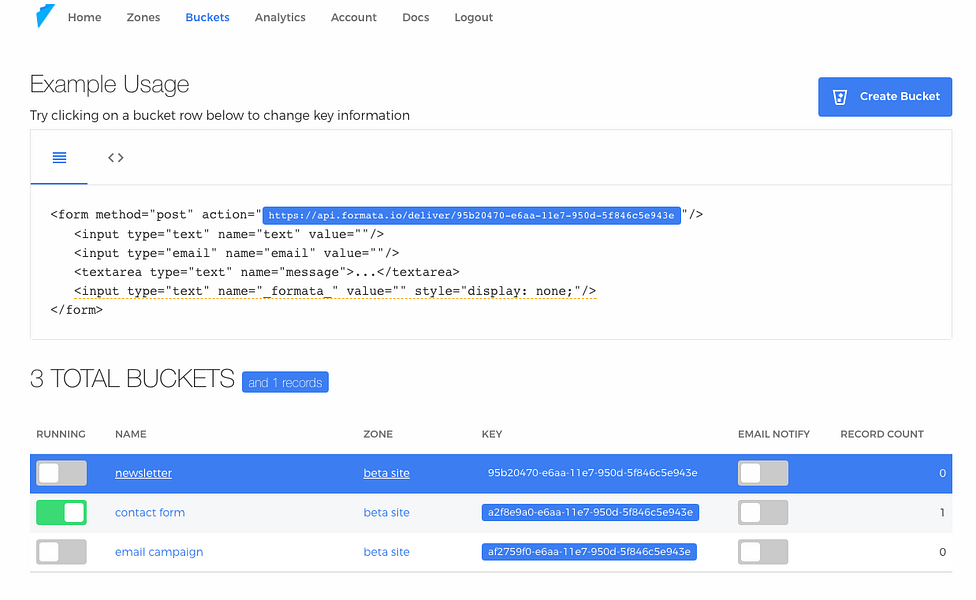Switch to the list view tab icon
Screen dimensions: 976x600
(59, 157)
